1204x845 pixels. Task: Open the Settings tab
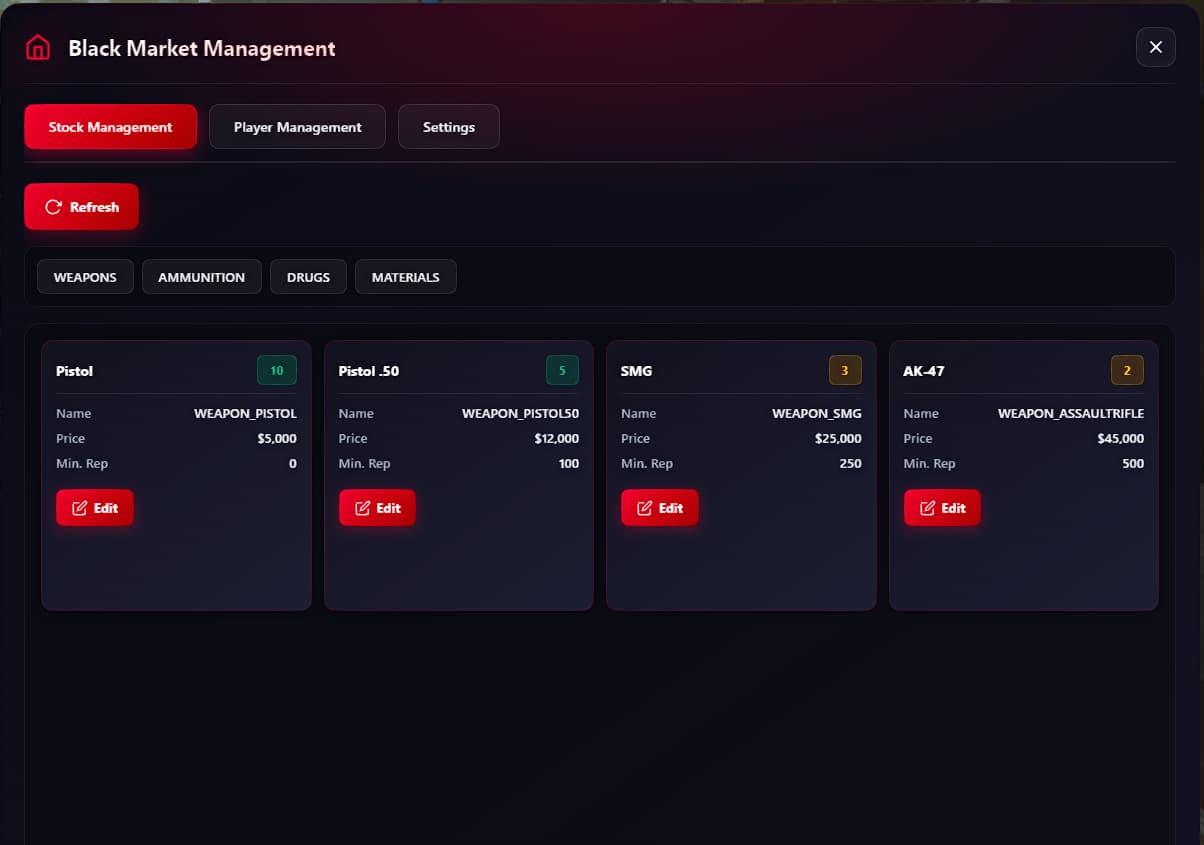coord(448,127)
